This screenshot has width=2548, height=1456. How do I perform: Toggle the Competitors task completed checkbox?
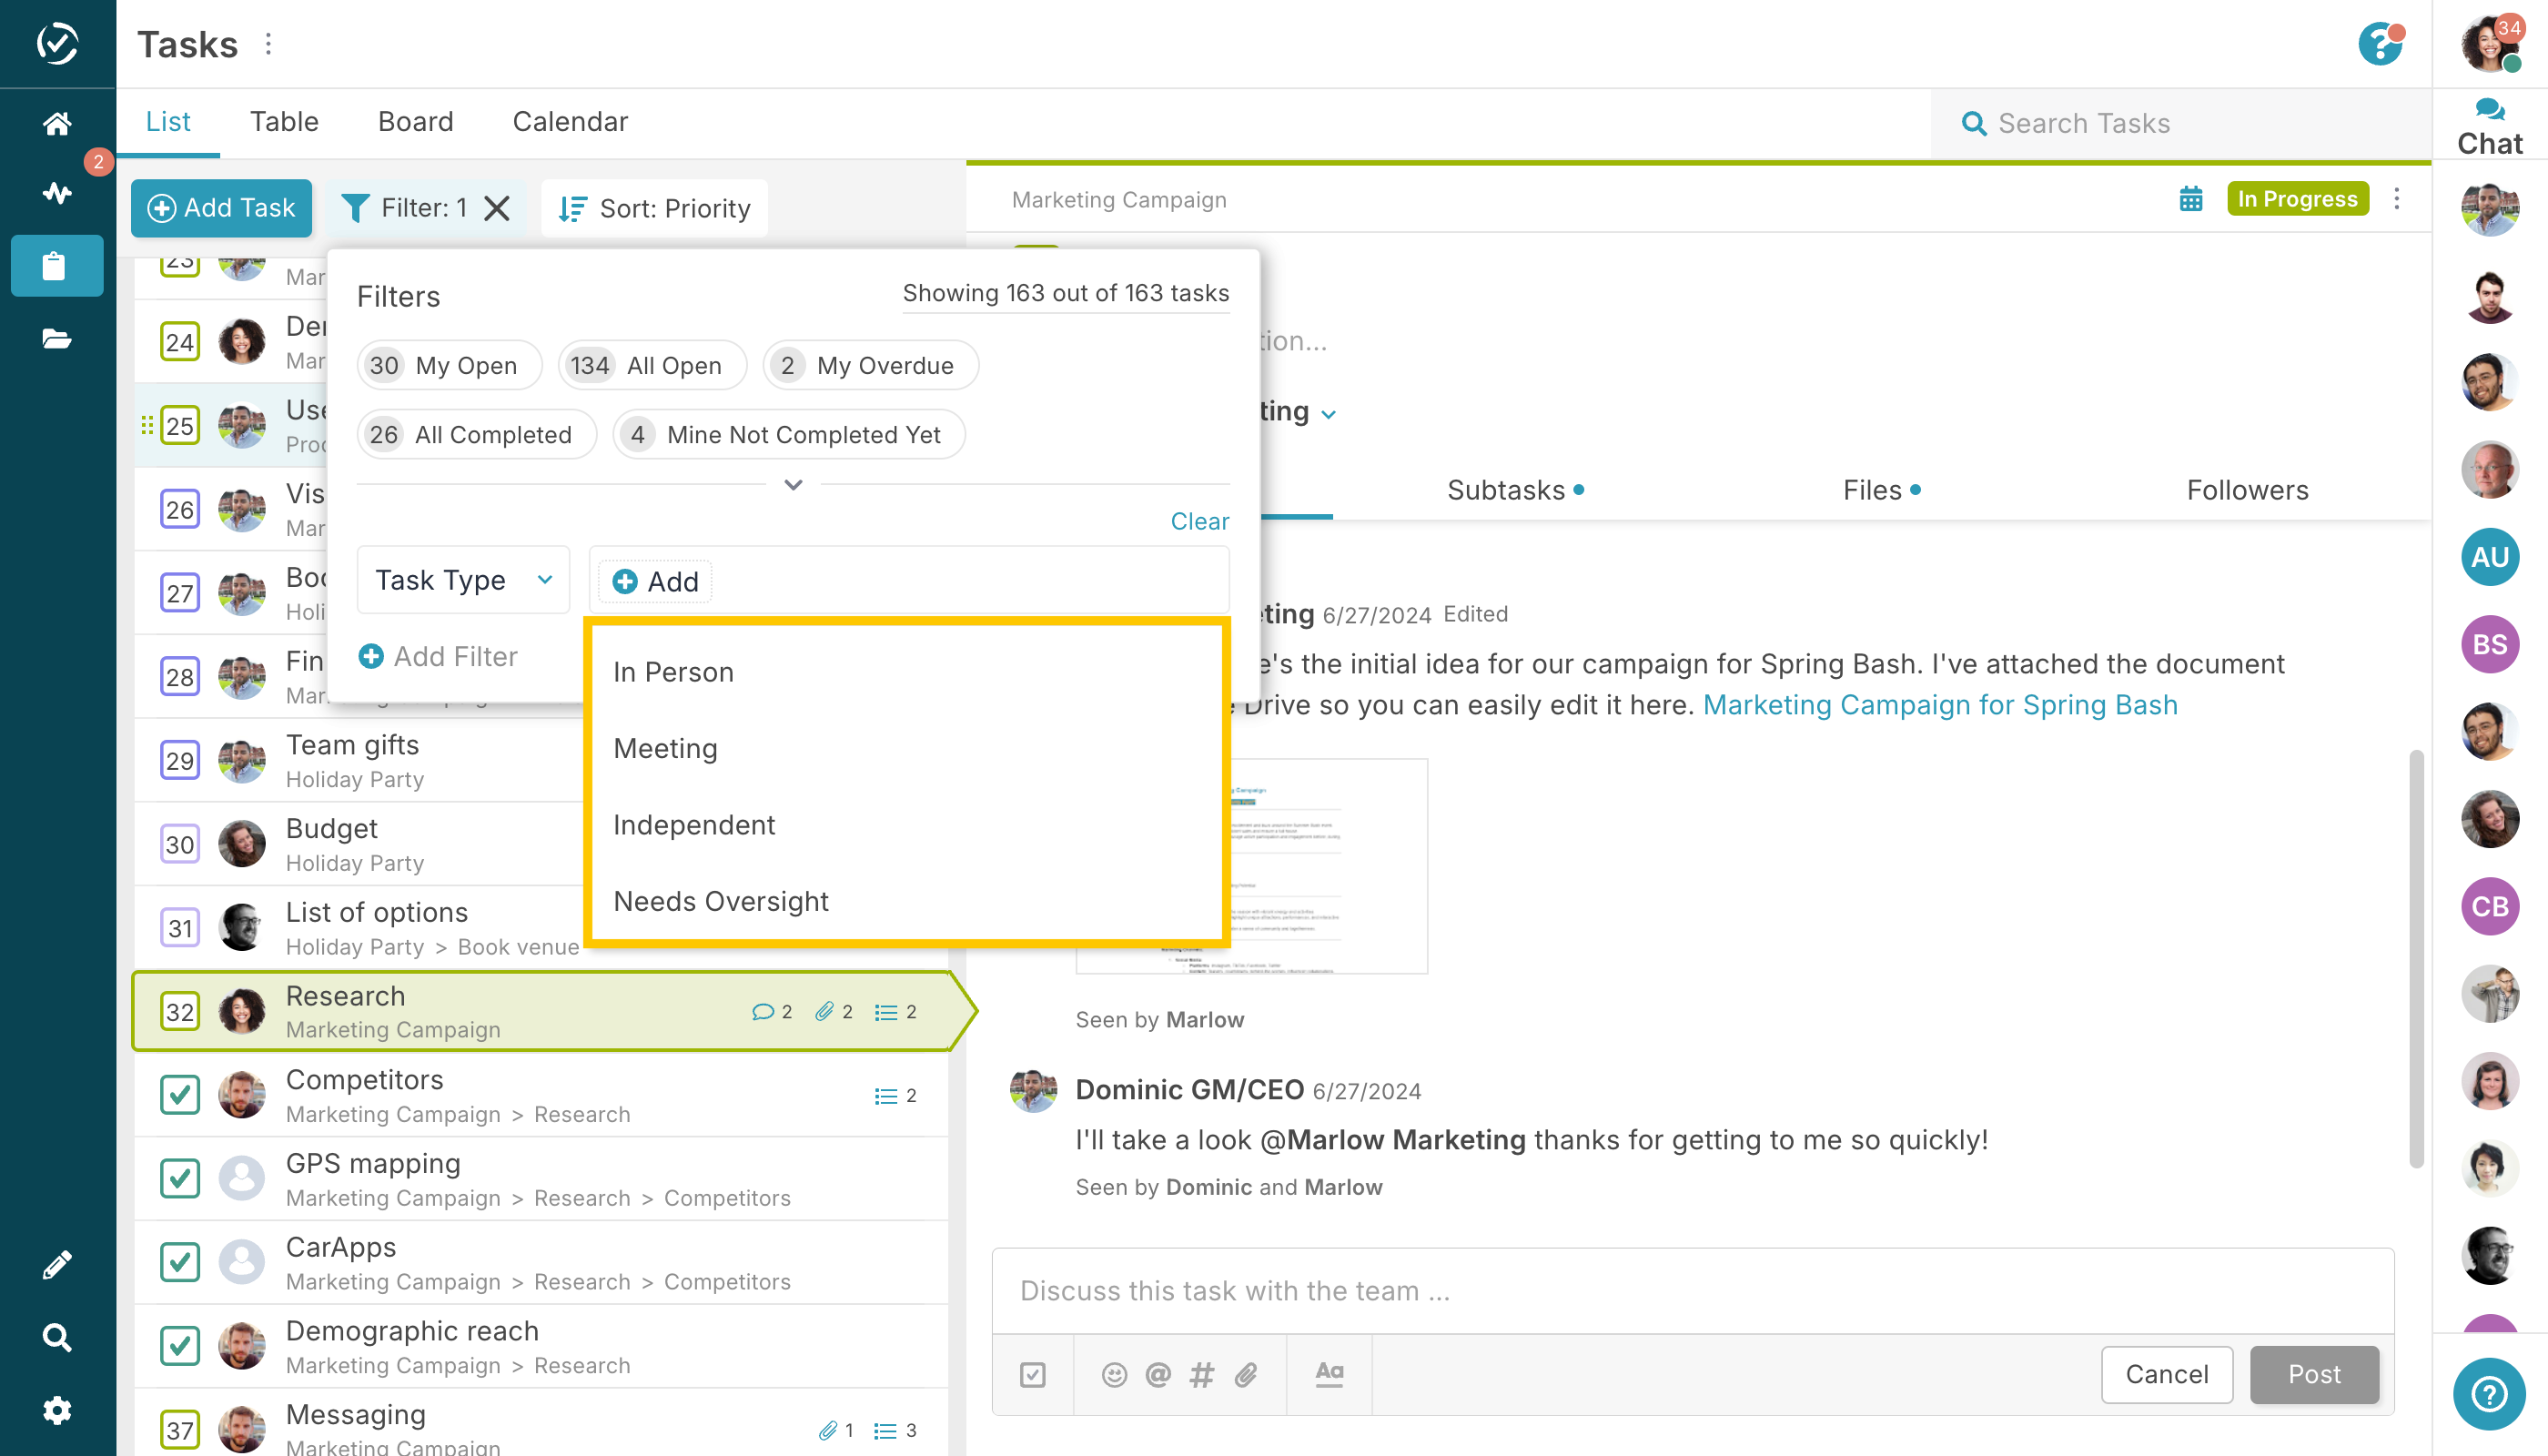click(180, 1094)
